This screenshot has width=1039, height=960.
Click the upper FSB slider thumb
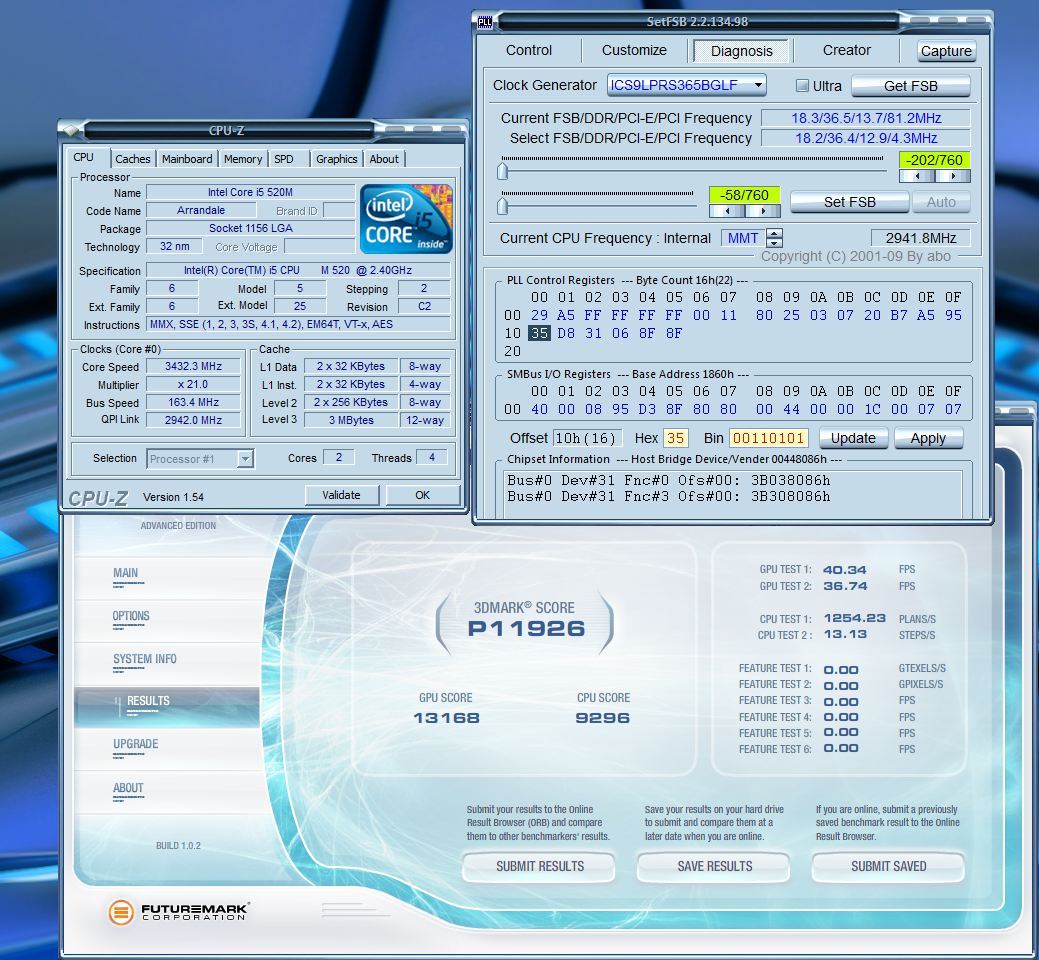tap(503, 172)
